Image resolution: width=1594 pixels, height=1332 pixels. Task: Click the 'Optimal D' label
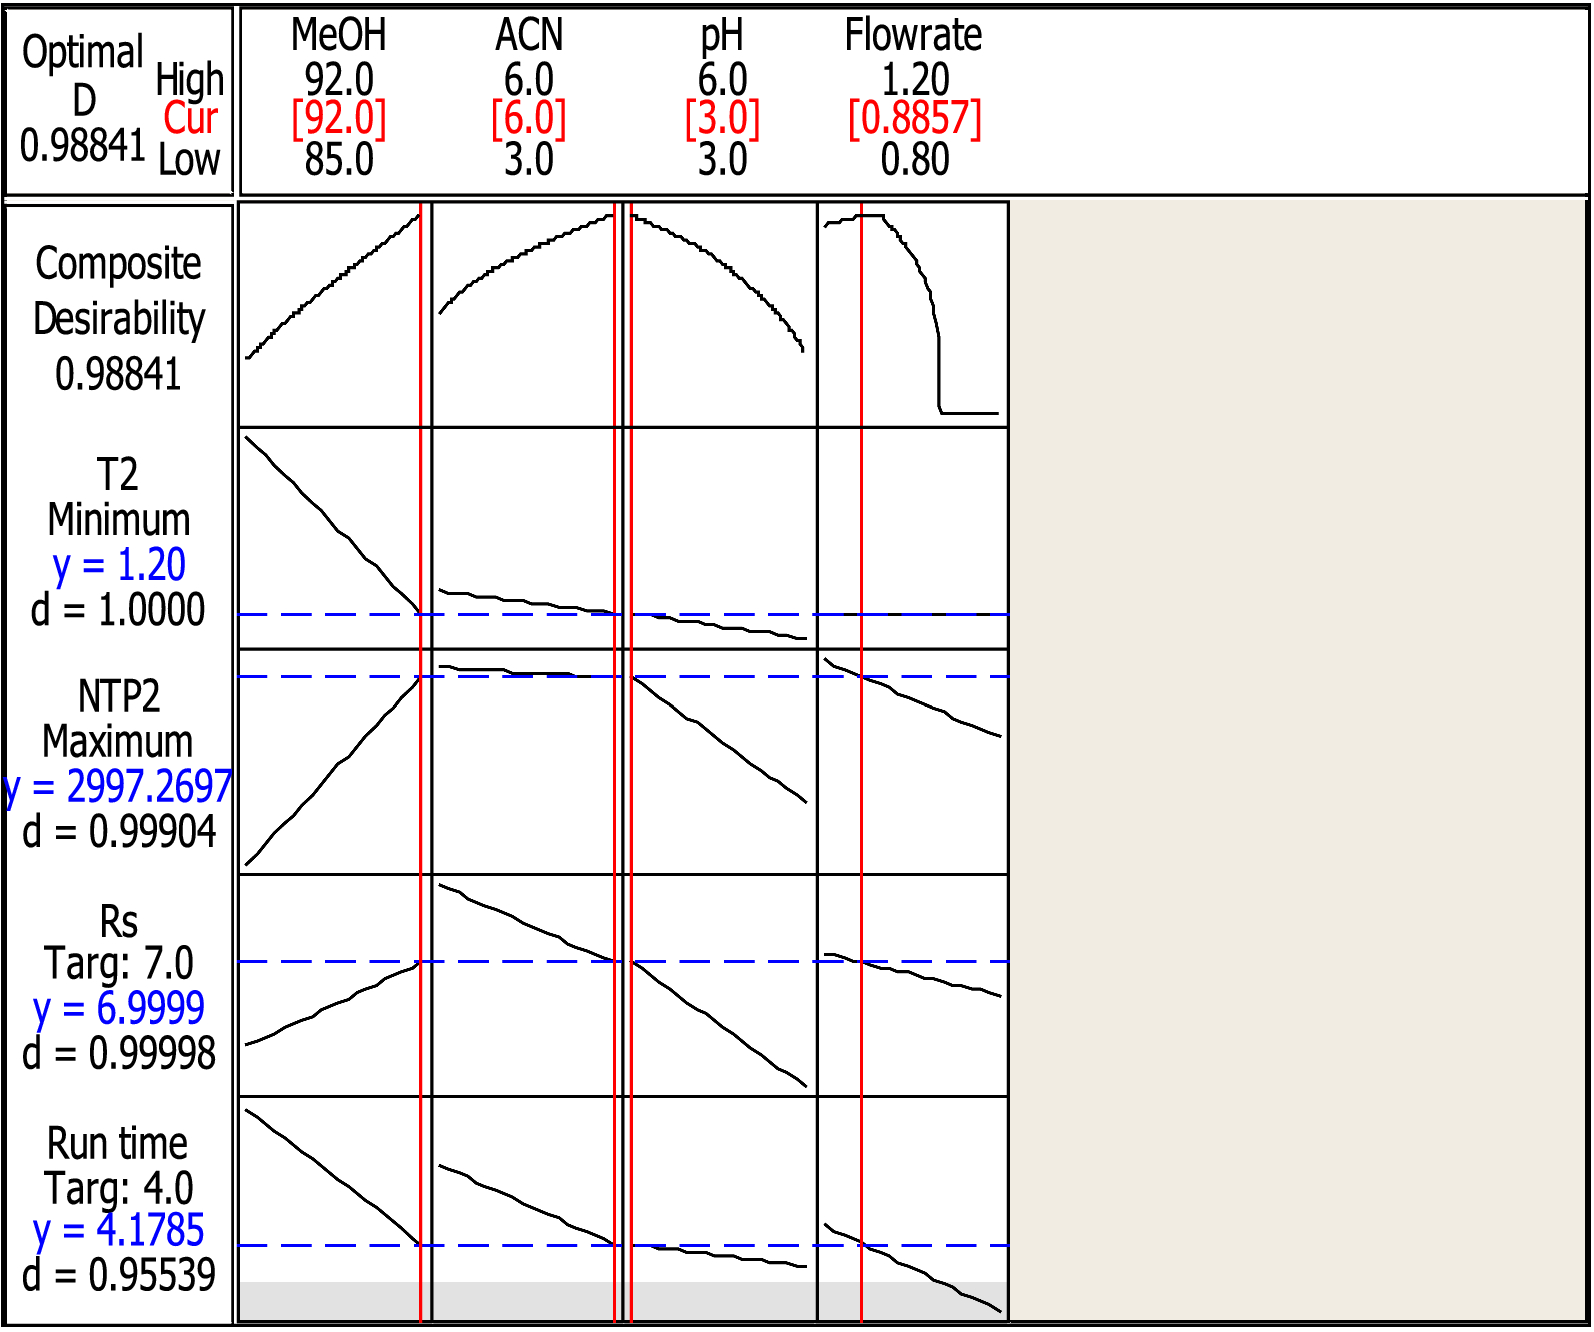coord(84,76)
